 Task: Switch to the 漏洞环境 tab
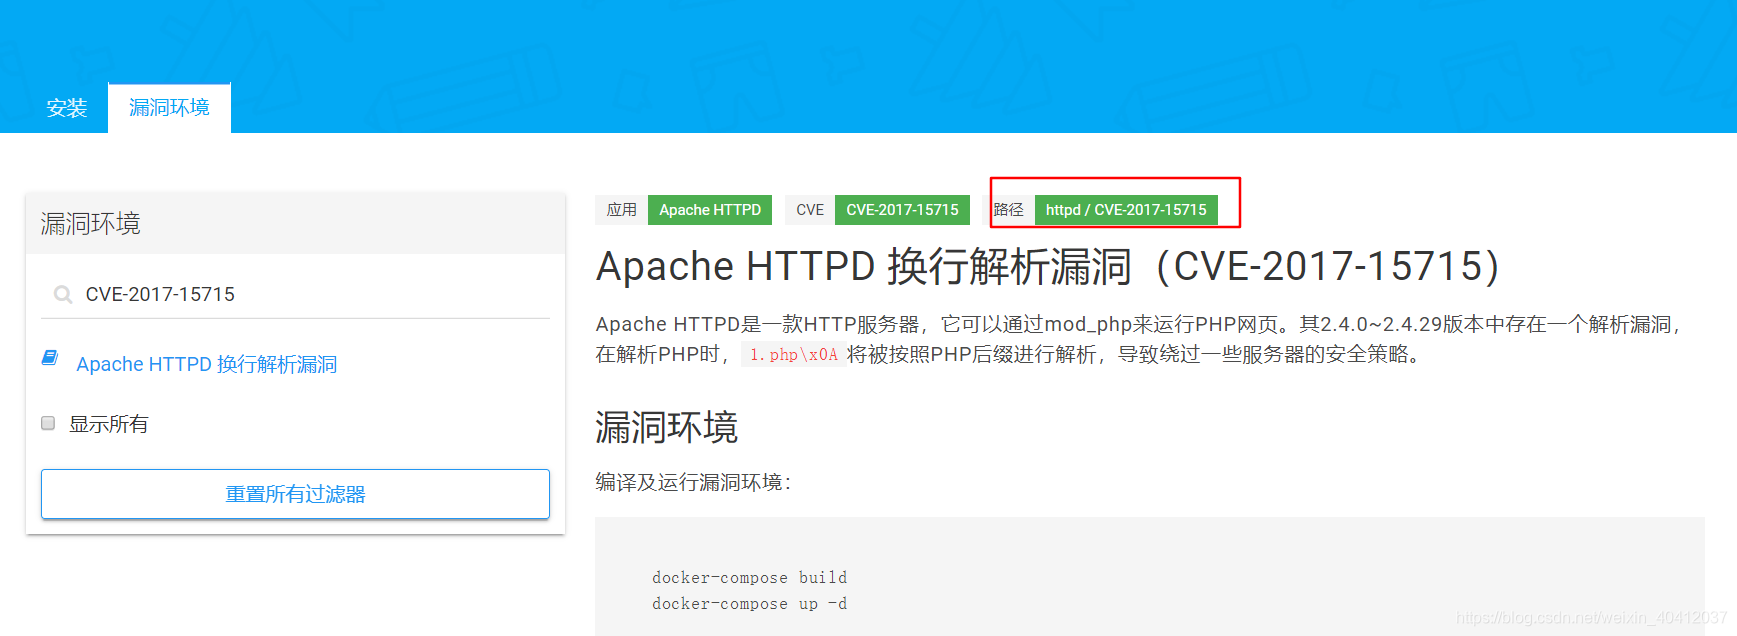[169, 107]
